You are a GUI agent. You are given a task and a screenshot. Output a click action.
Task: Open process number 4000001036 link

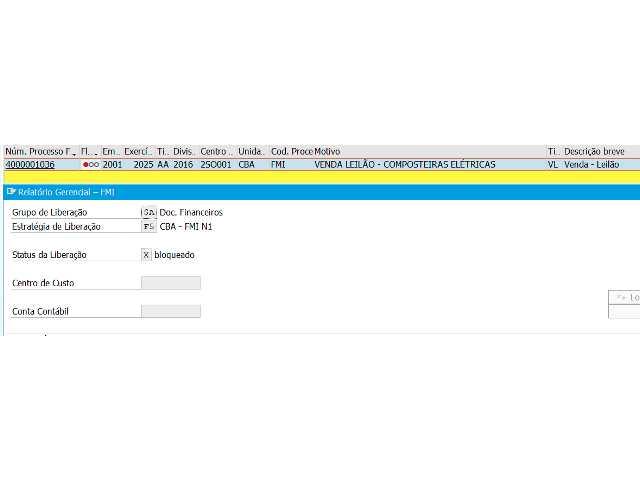pyautogui.click(x=30, y=164)
